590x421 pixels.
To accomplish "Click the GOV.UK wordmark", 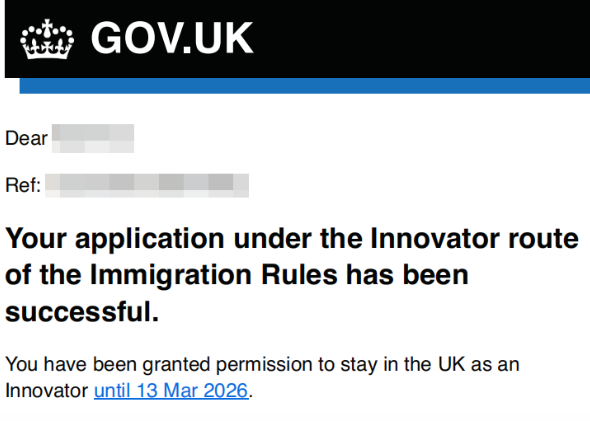I will (x=172, y=38).
